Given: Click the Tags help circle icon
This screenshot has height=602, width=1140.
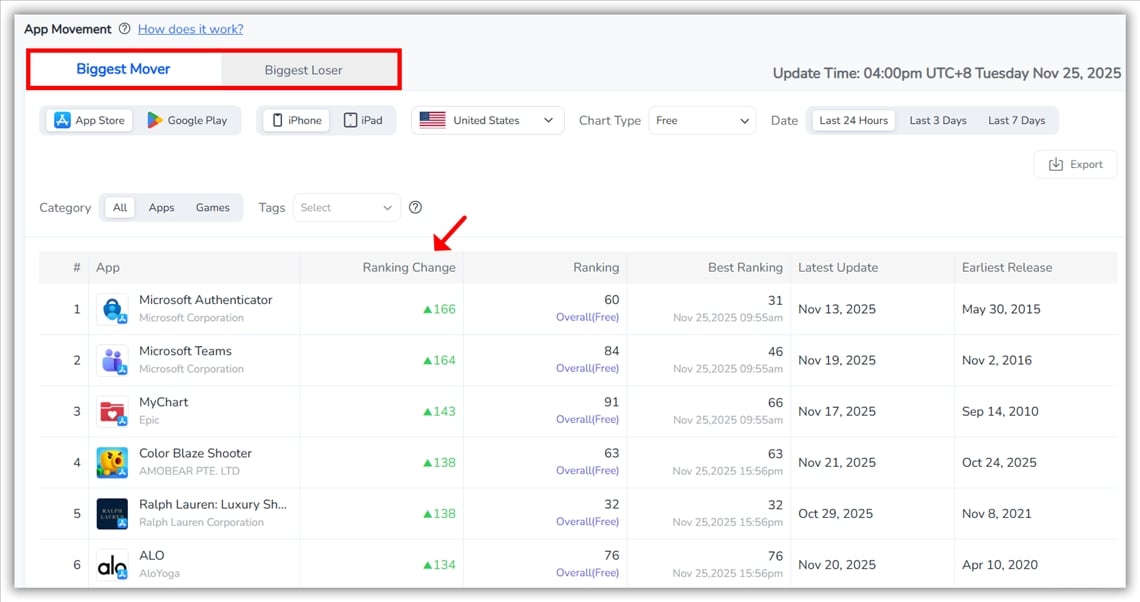Looking at the screenshot, I should coord(415,207).
